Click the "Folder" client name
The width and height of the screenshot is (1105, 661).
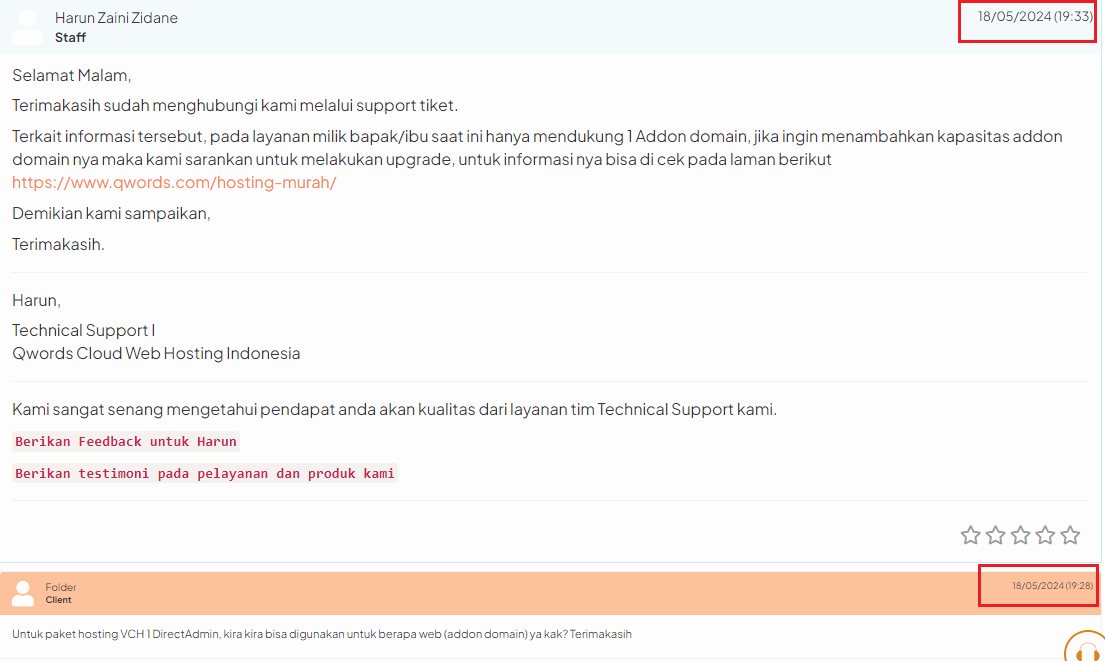[61, 587]
